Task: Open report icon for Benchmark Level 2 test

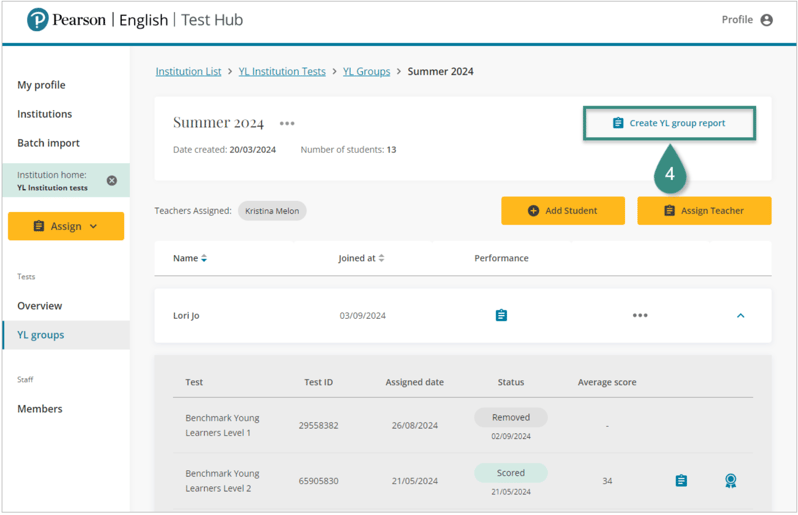Action: pyautogui.click(x=681, y=481)
